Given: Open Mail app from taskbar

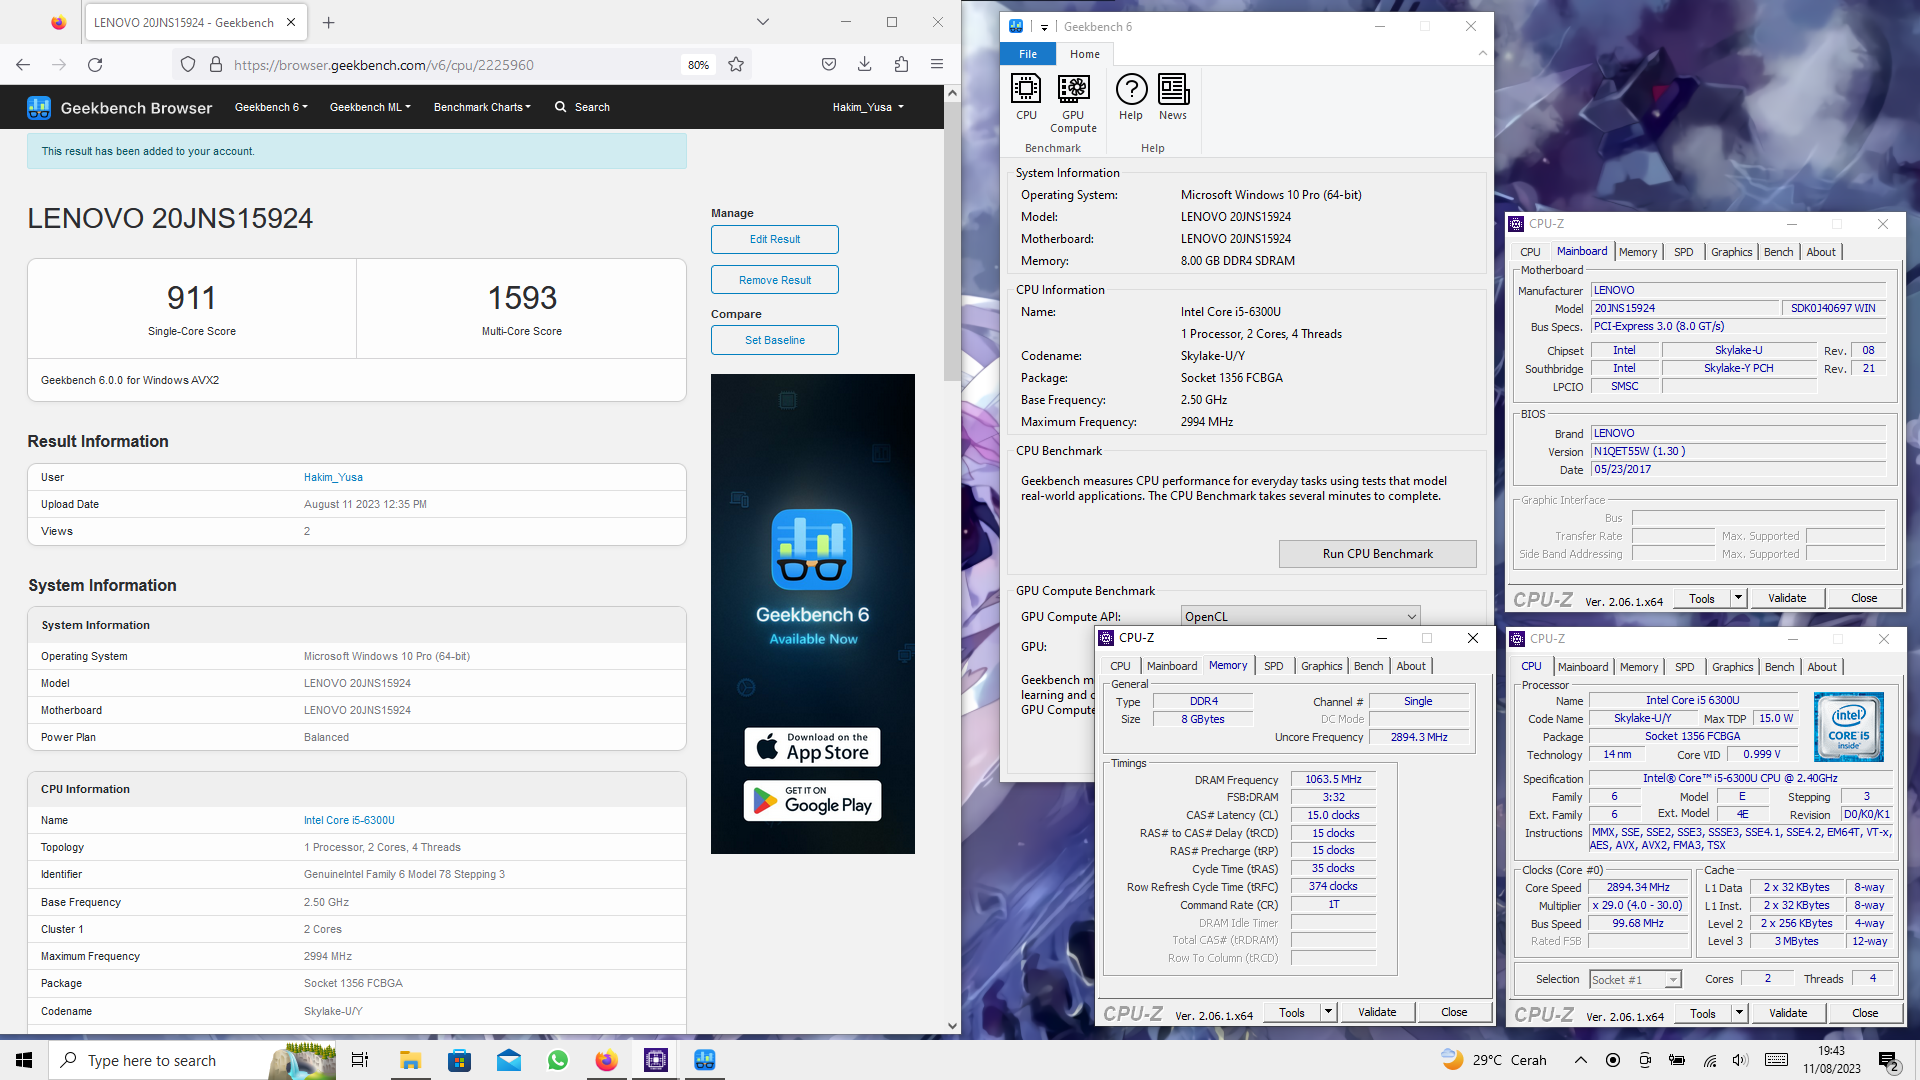Looking at the screenshot, I should coord(509,1060).
